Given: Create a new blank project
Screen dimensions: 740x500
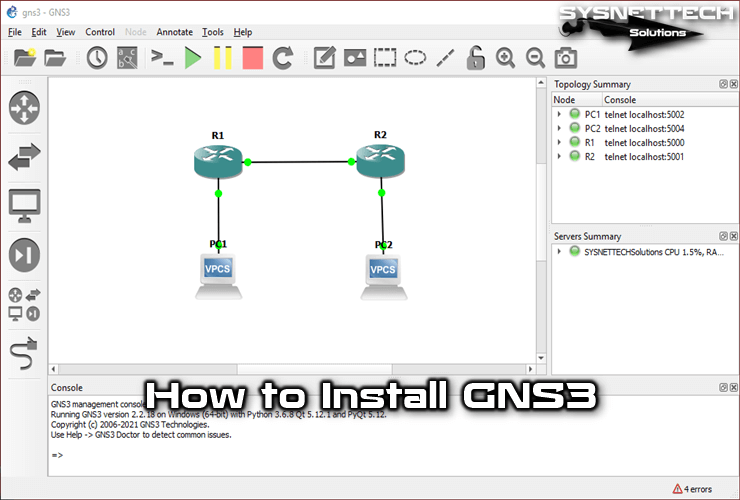Looking at the screenshot, I should tap(25, 58).
